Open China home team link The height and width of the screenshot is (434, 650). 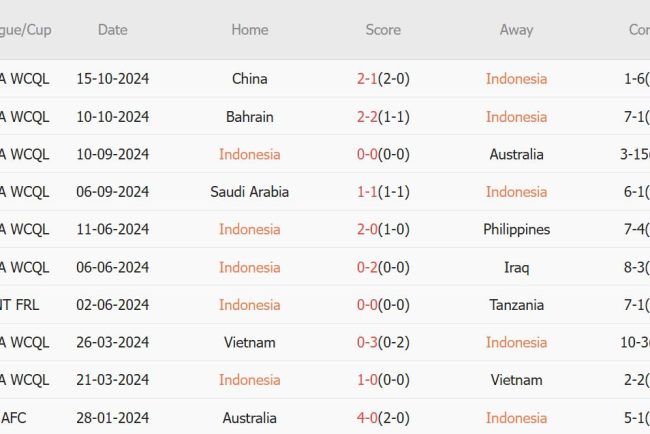pyautogui.click(x=249, y=79)
